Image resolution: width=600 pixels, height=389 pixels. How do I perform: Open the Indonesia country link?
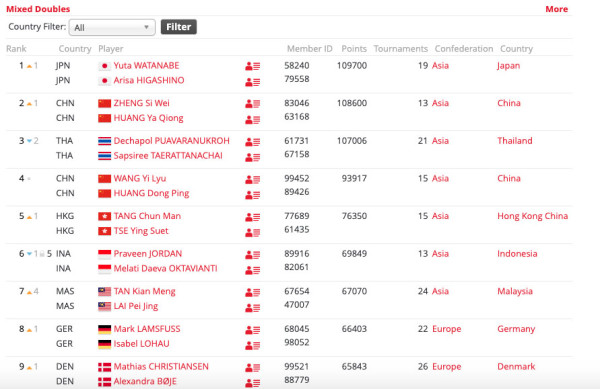(517, 254)
